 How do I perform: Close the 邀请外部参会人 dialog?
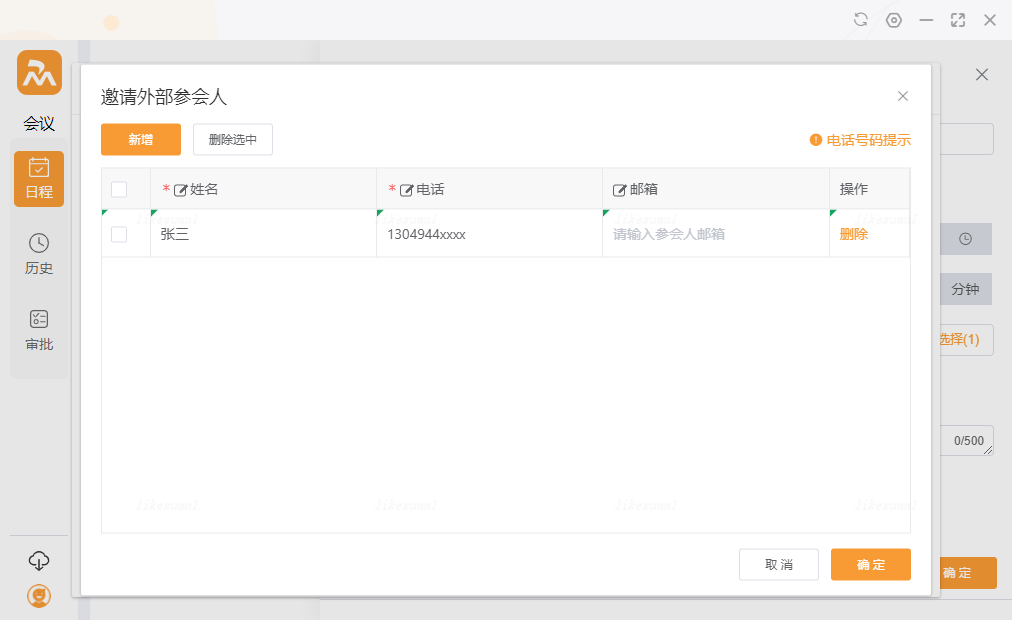903,96
